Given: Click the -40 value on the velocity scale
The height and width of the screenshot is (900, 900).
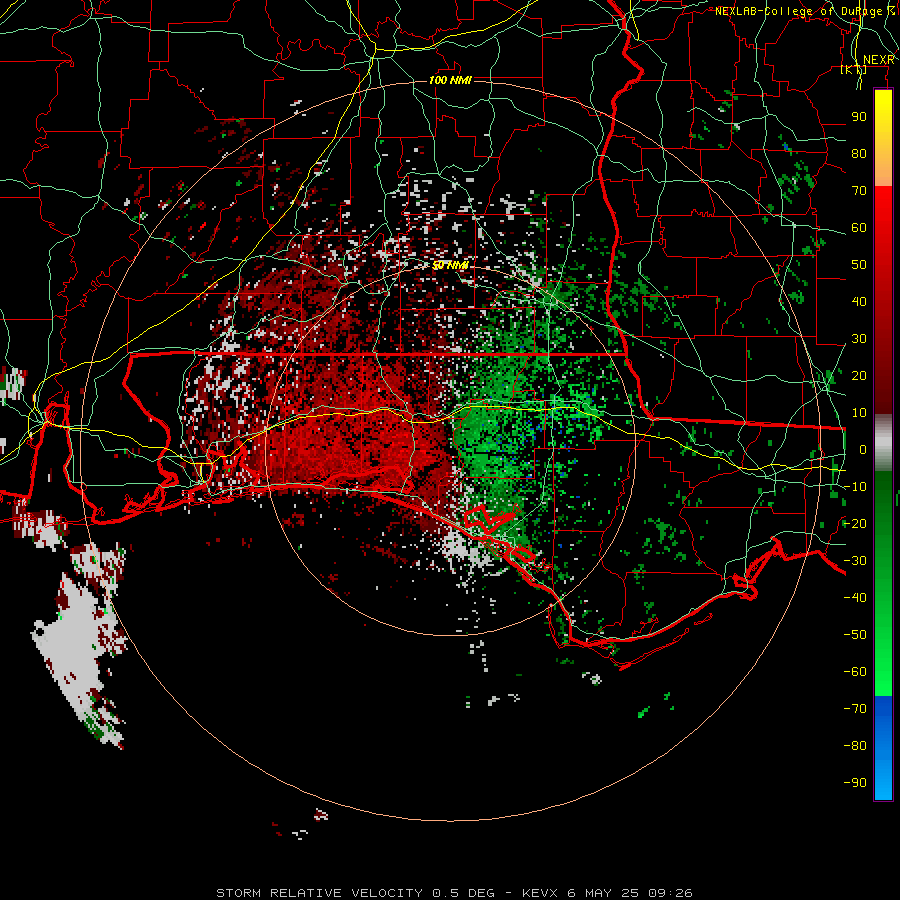Looking at the screenshot, I should 855,598.
